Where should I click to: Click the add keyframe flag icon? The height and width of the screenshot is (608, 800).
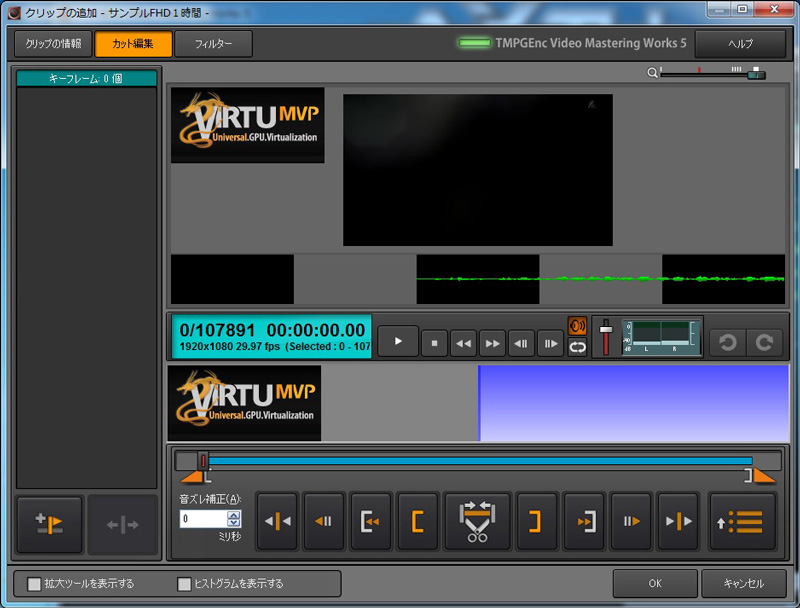coord(49,525)
